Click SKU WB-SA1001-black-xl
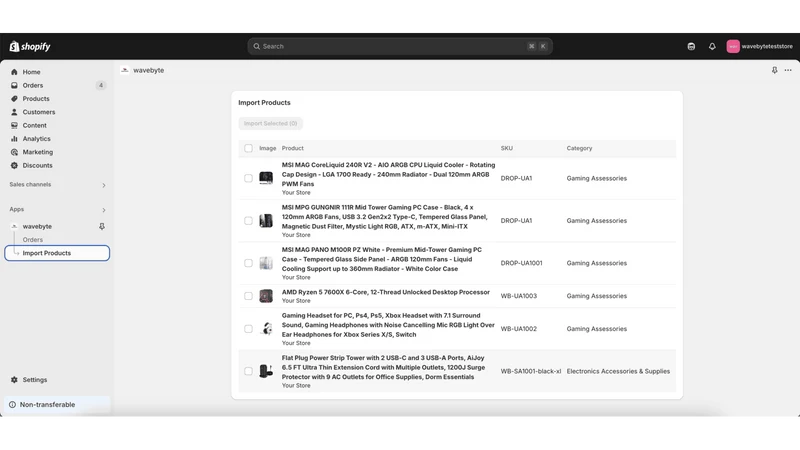 (531, 371)
